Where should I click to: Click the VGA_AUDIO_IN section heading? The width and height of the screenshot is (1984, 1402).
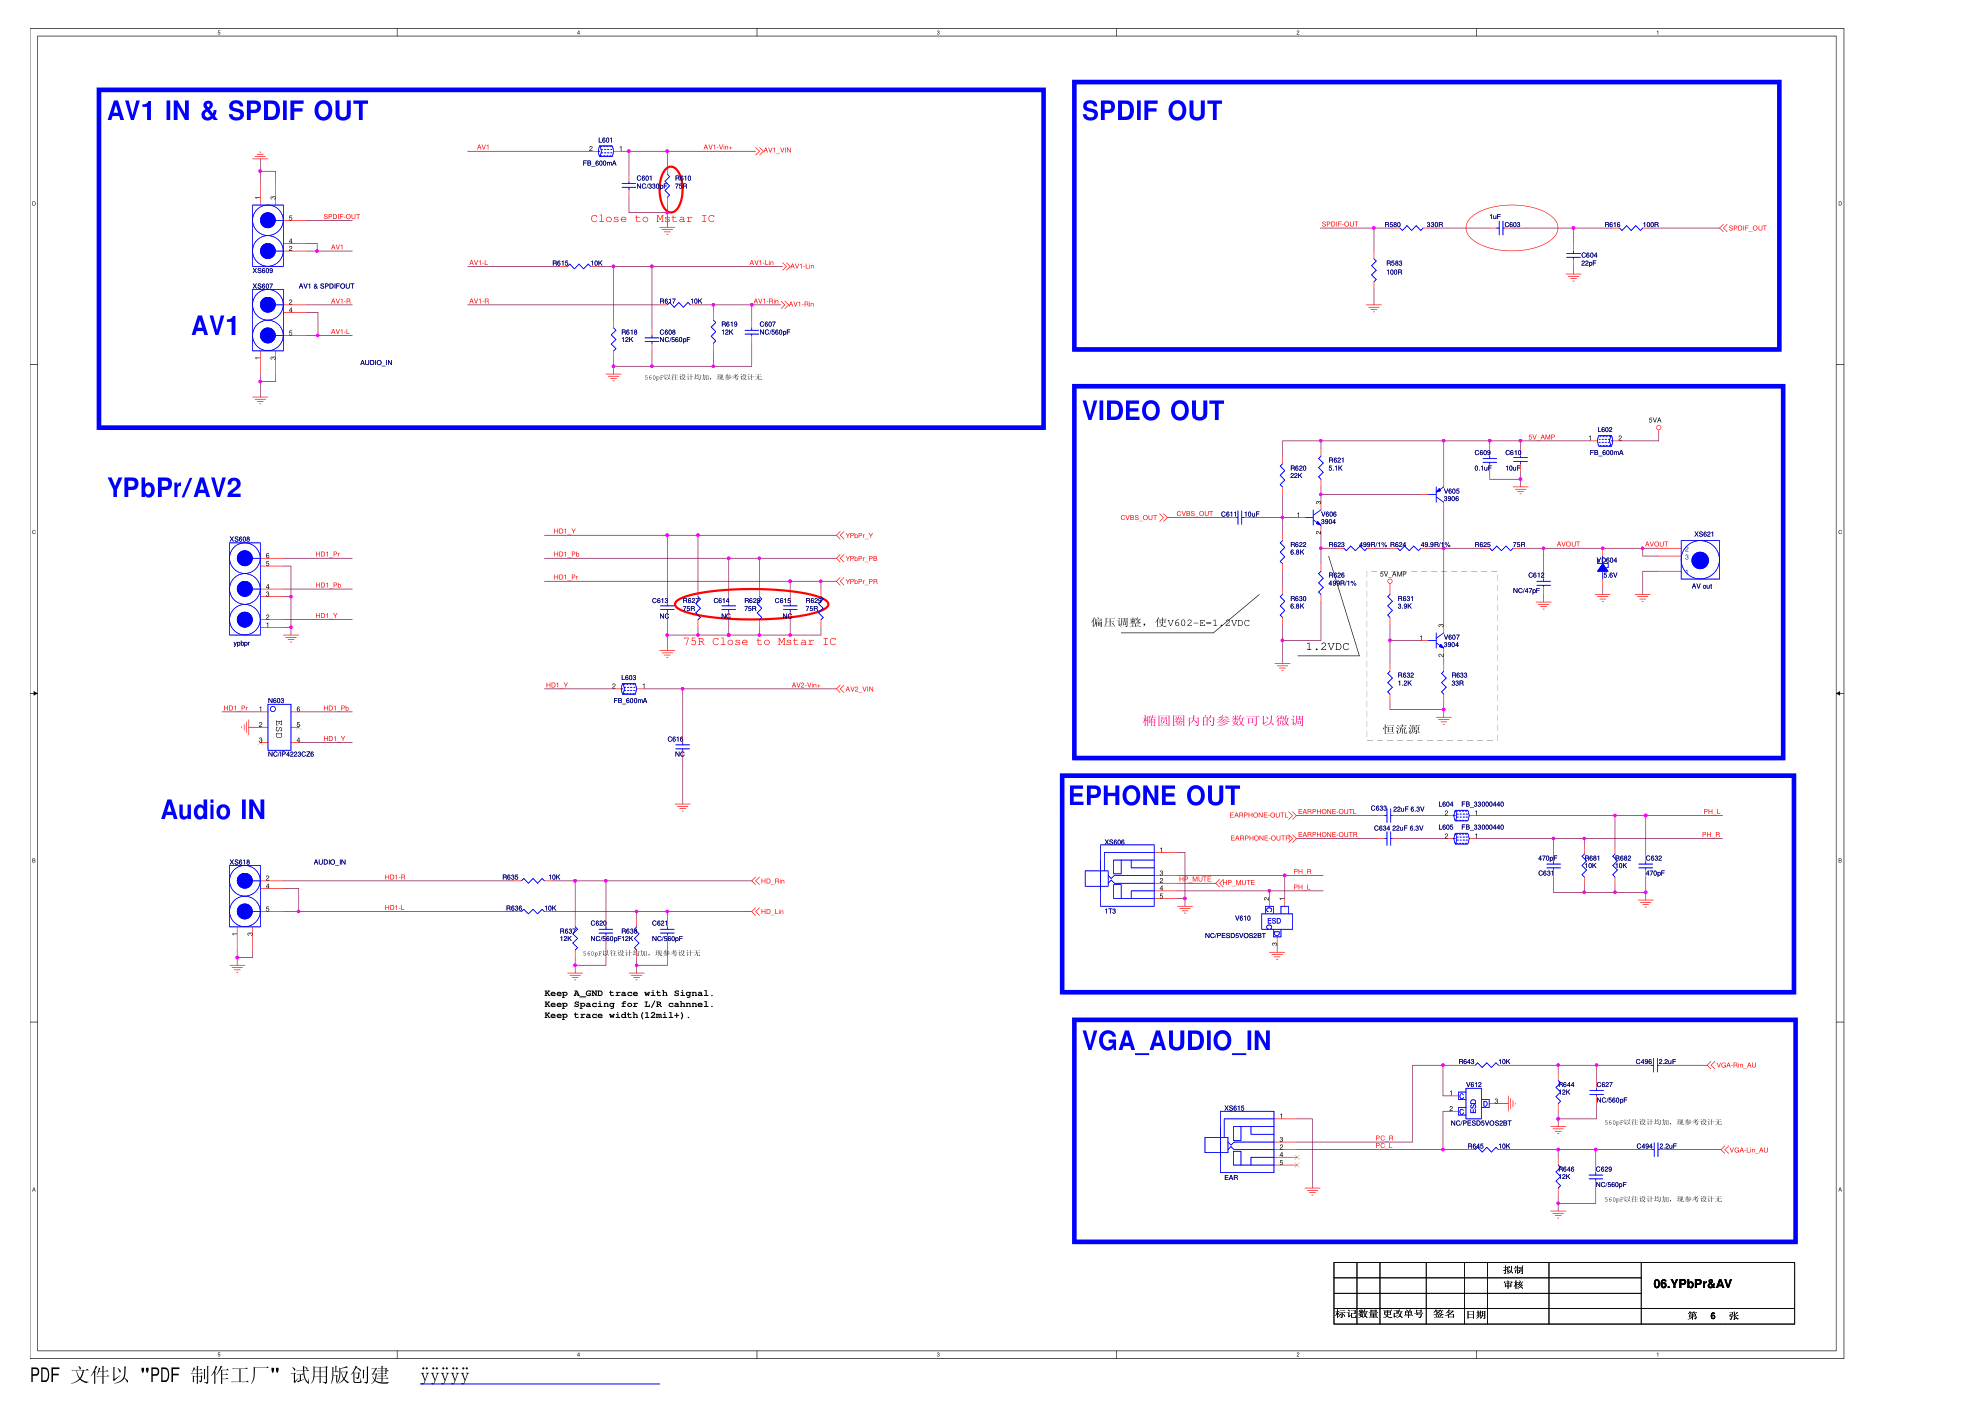tap(1176, 1041)
